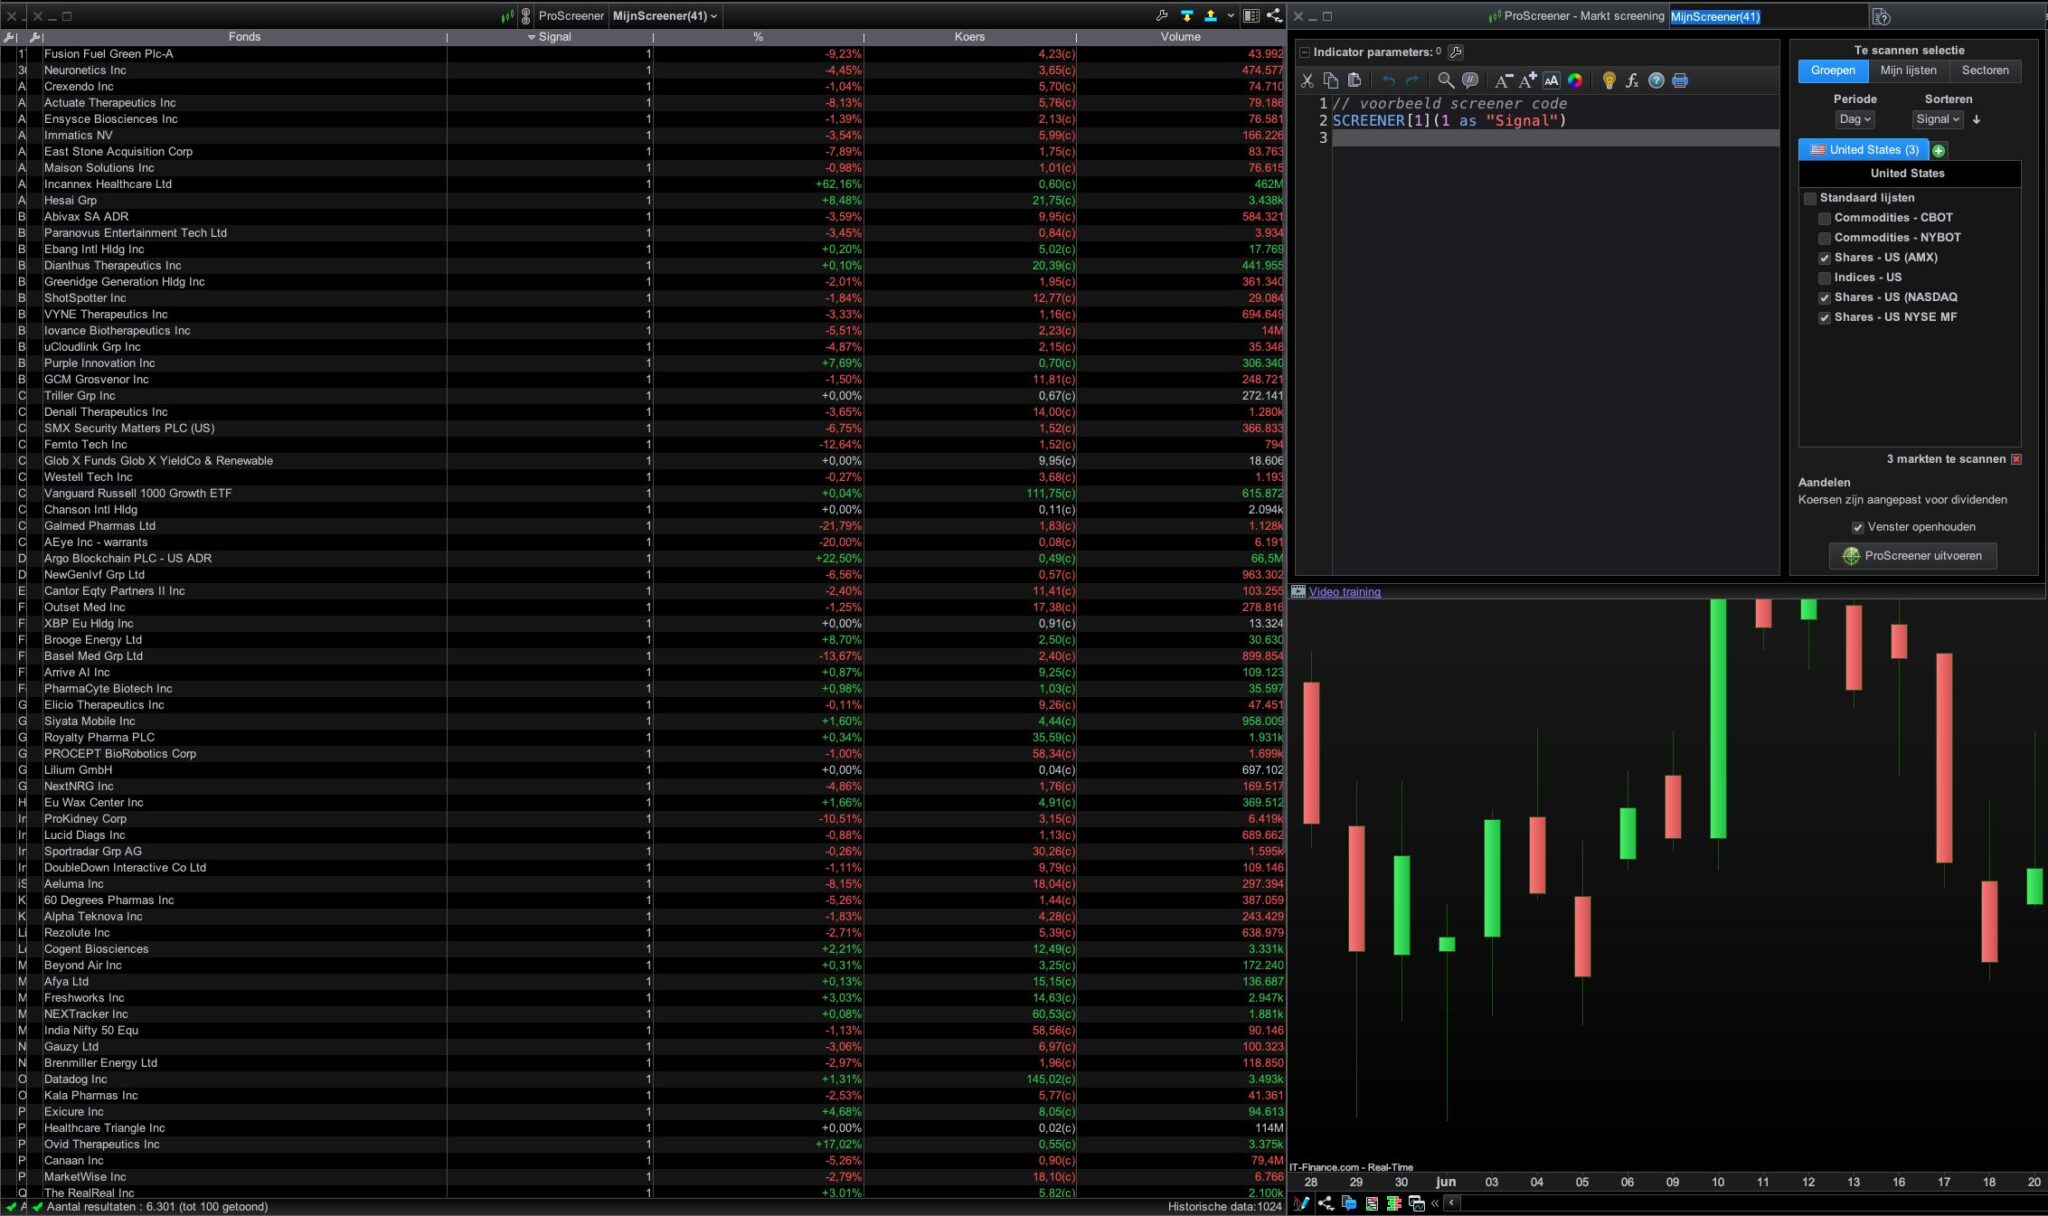Switch to the Mijn lijsten tab
The width and height of the screenshot is (2048, 1216).
click(1908, 71)
